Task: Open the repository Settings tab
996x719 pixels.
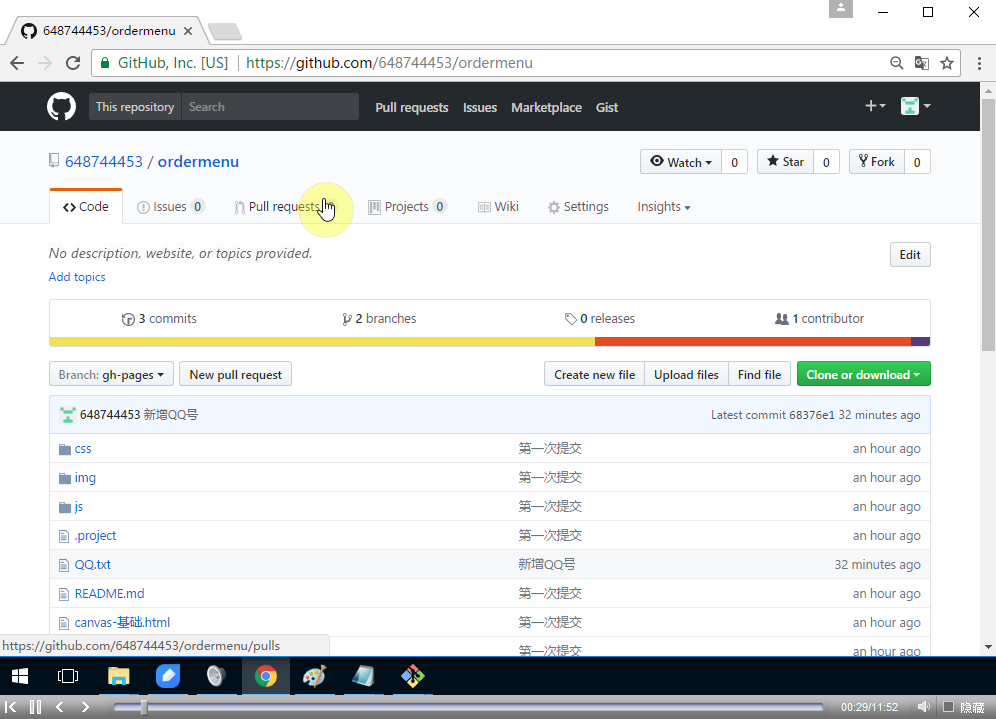Action: click(578, 207)
